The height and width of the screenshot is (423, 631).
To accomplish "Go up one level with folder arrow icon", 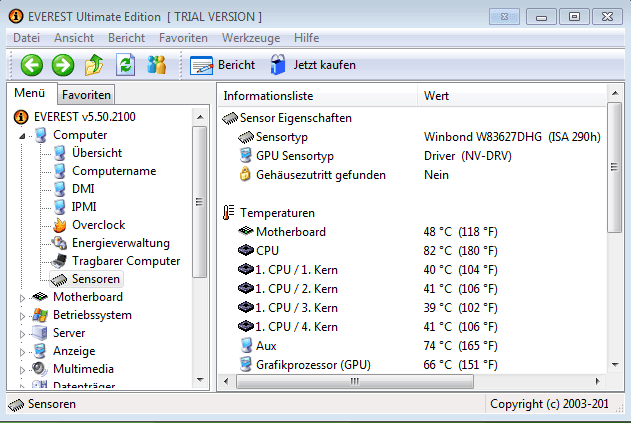I will [x=94, y=65].
